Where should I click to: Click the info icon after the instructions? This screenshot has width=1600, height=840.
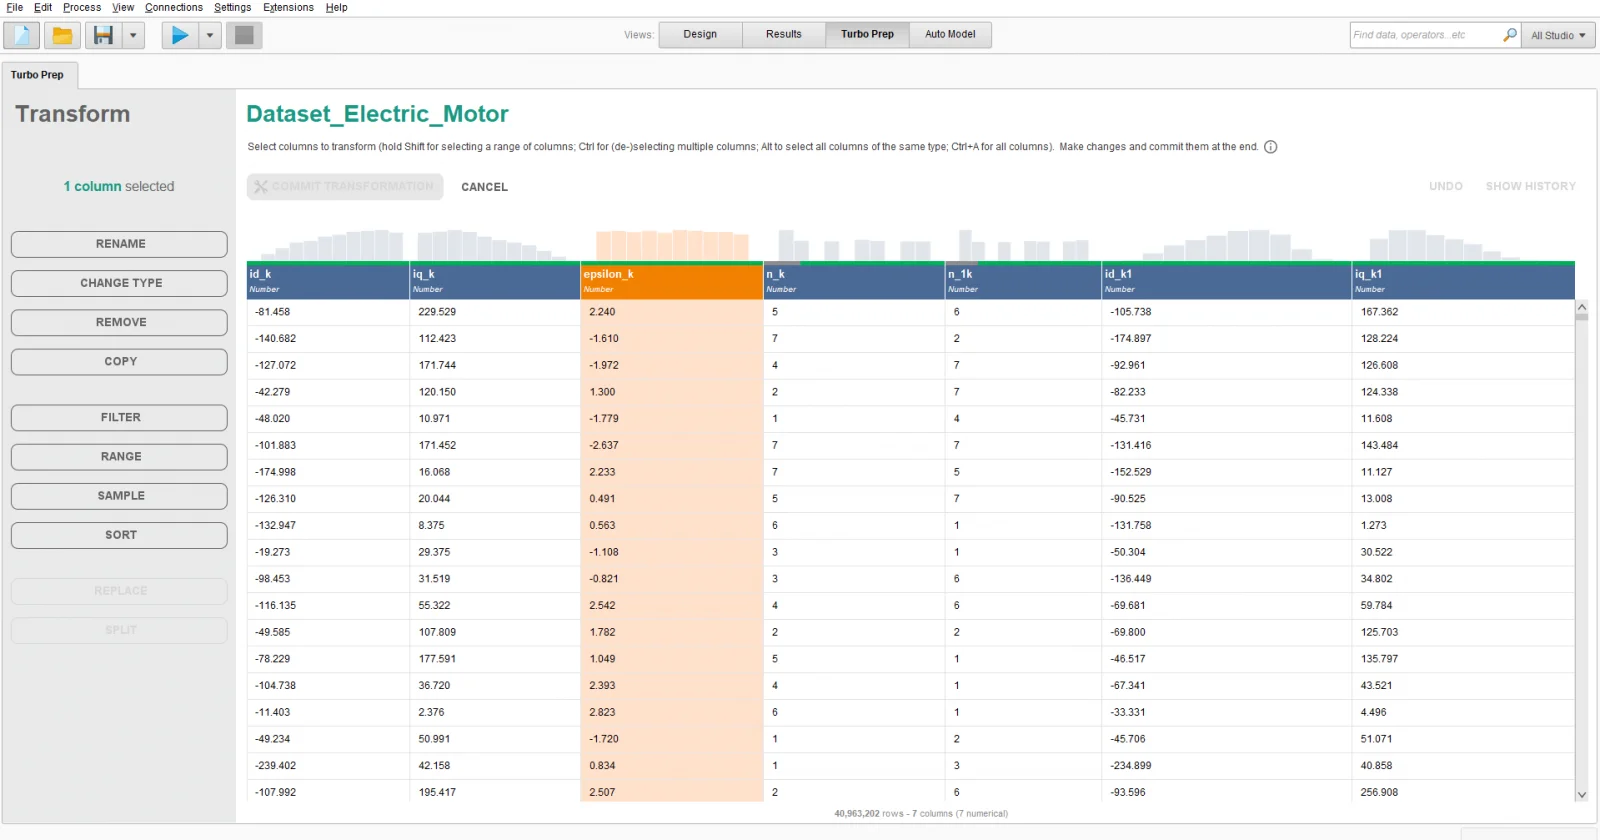1271,147
